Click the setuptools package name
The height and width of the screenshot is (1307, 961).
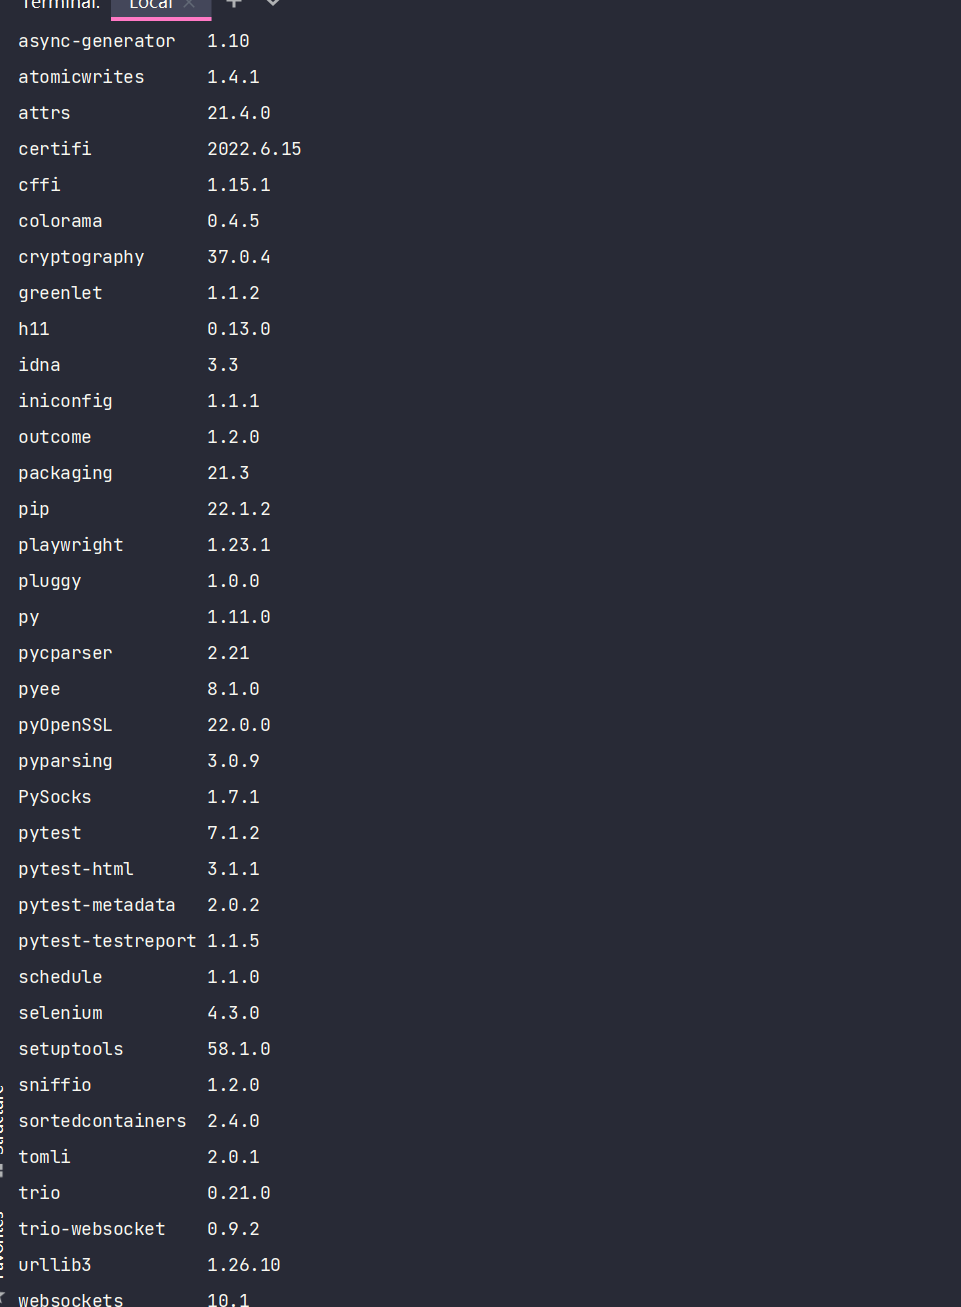71,1049
